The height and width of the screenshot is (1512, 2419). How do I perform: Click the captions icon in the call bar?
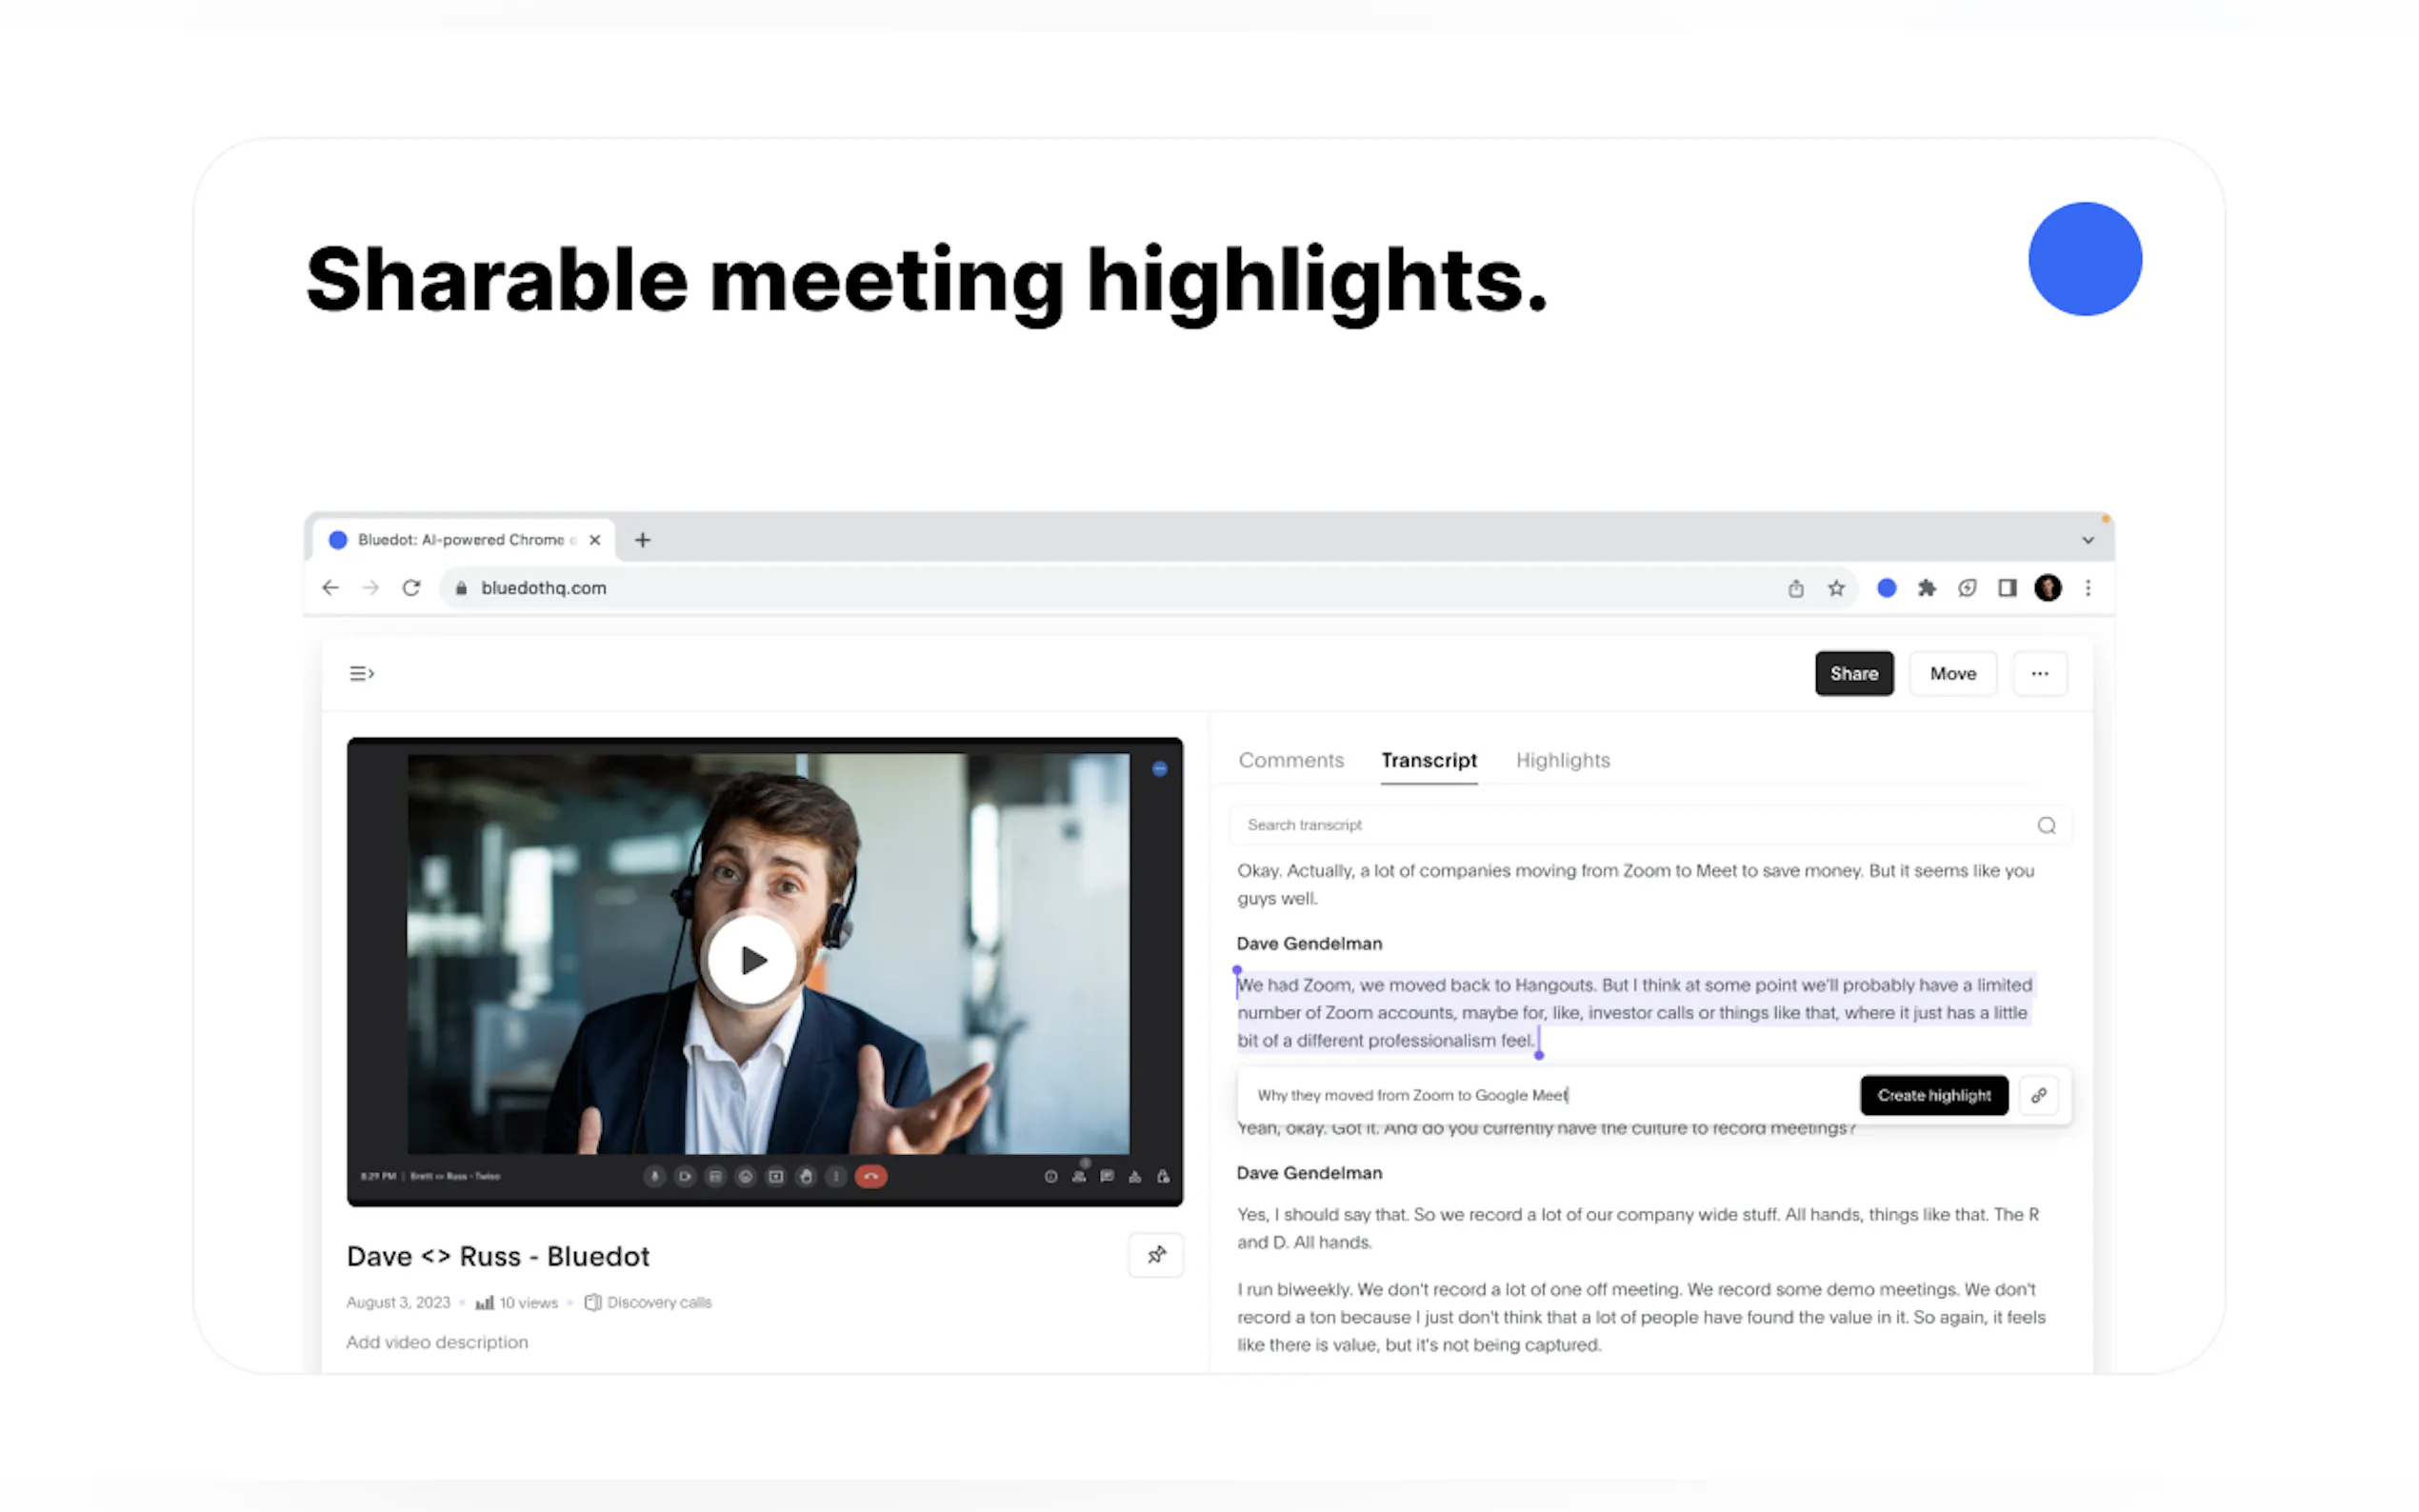click(x=714, y=1176)
